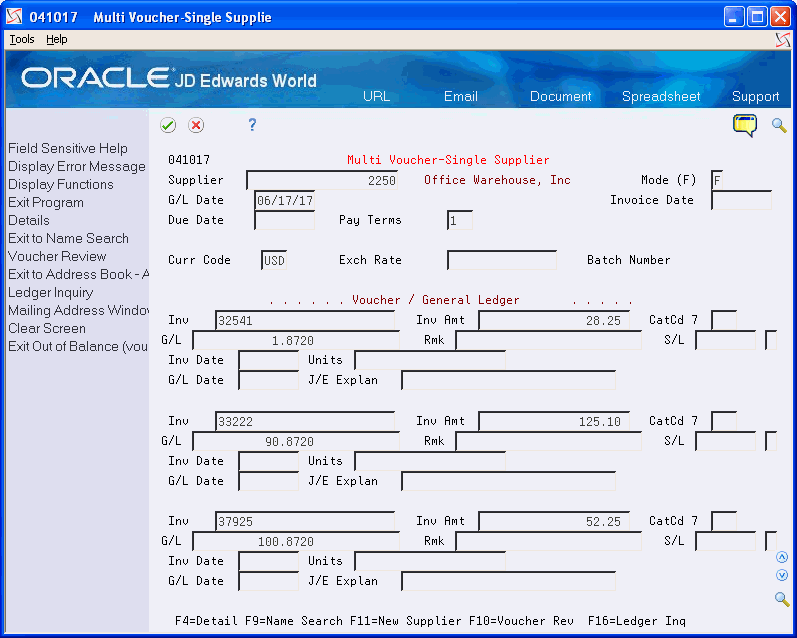Click the F9=Name Search text
Viewport: 797px width, 638px height.
(x=294, y=621)
